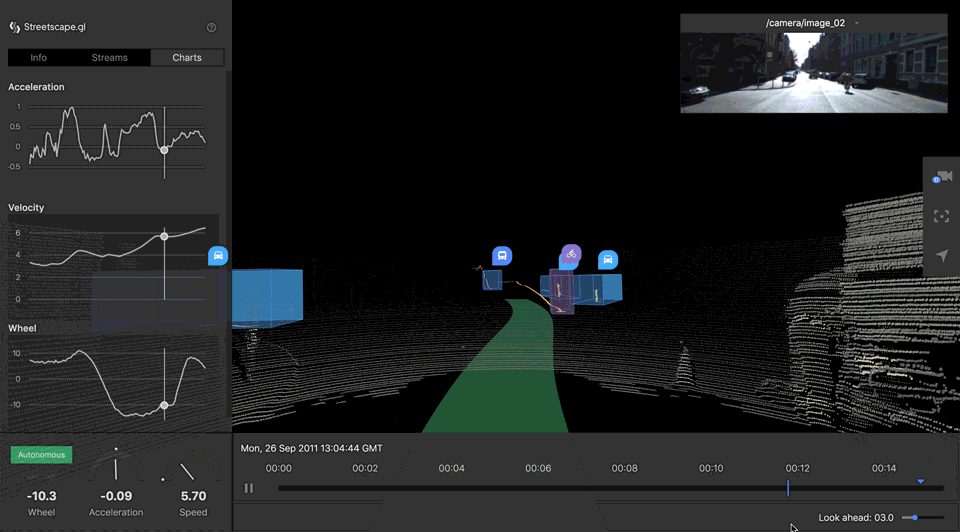
Task: Click the Velocity chart cursor point
Action: [164, 236]
